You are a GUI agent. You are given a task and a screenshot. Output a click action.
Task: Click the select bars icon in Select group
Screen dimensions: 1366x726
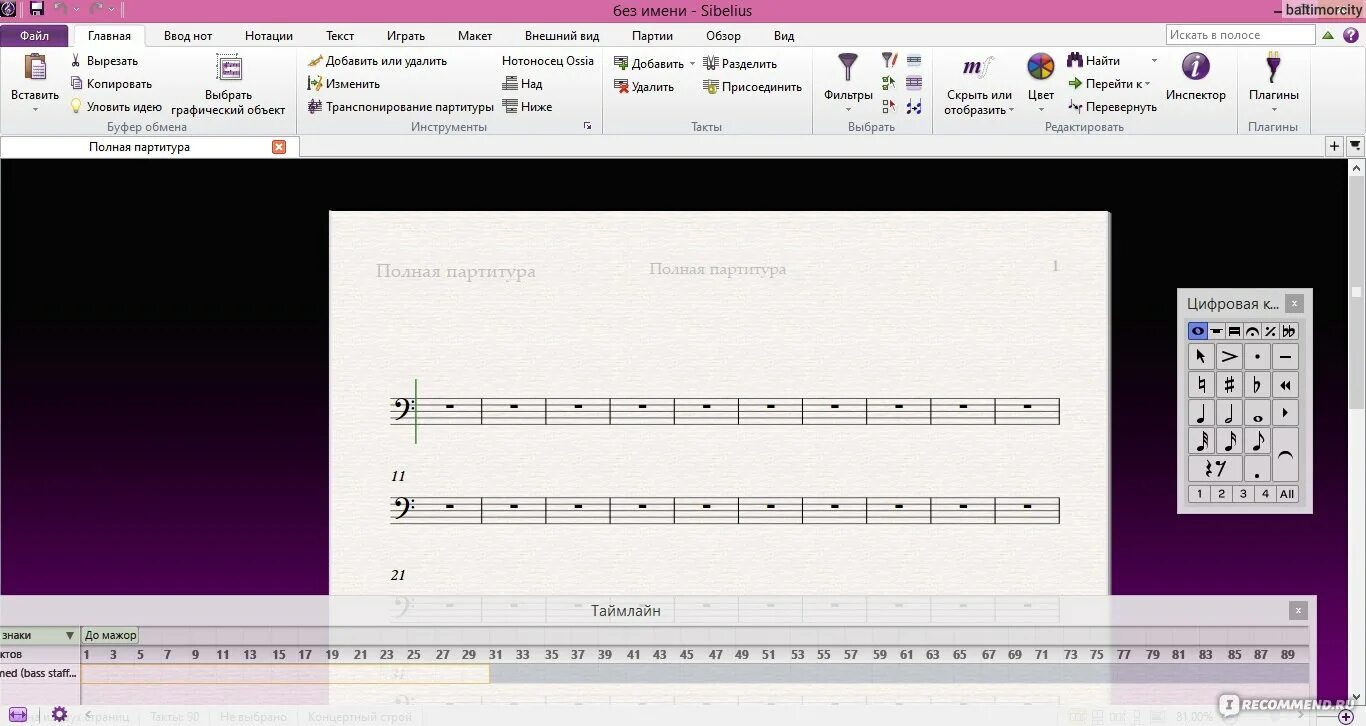point(914,61)
